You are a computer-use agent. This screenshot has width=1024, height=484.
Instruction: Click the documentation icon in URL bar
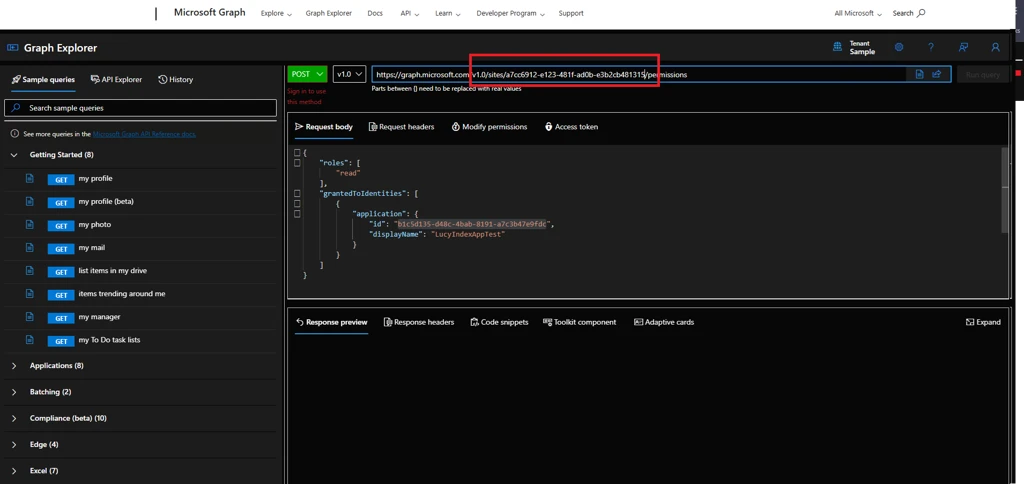click(x=919, y=74)
